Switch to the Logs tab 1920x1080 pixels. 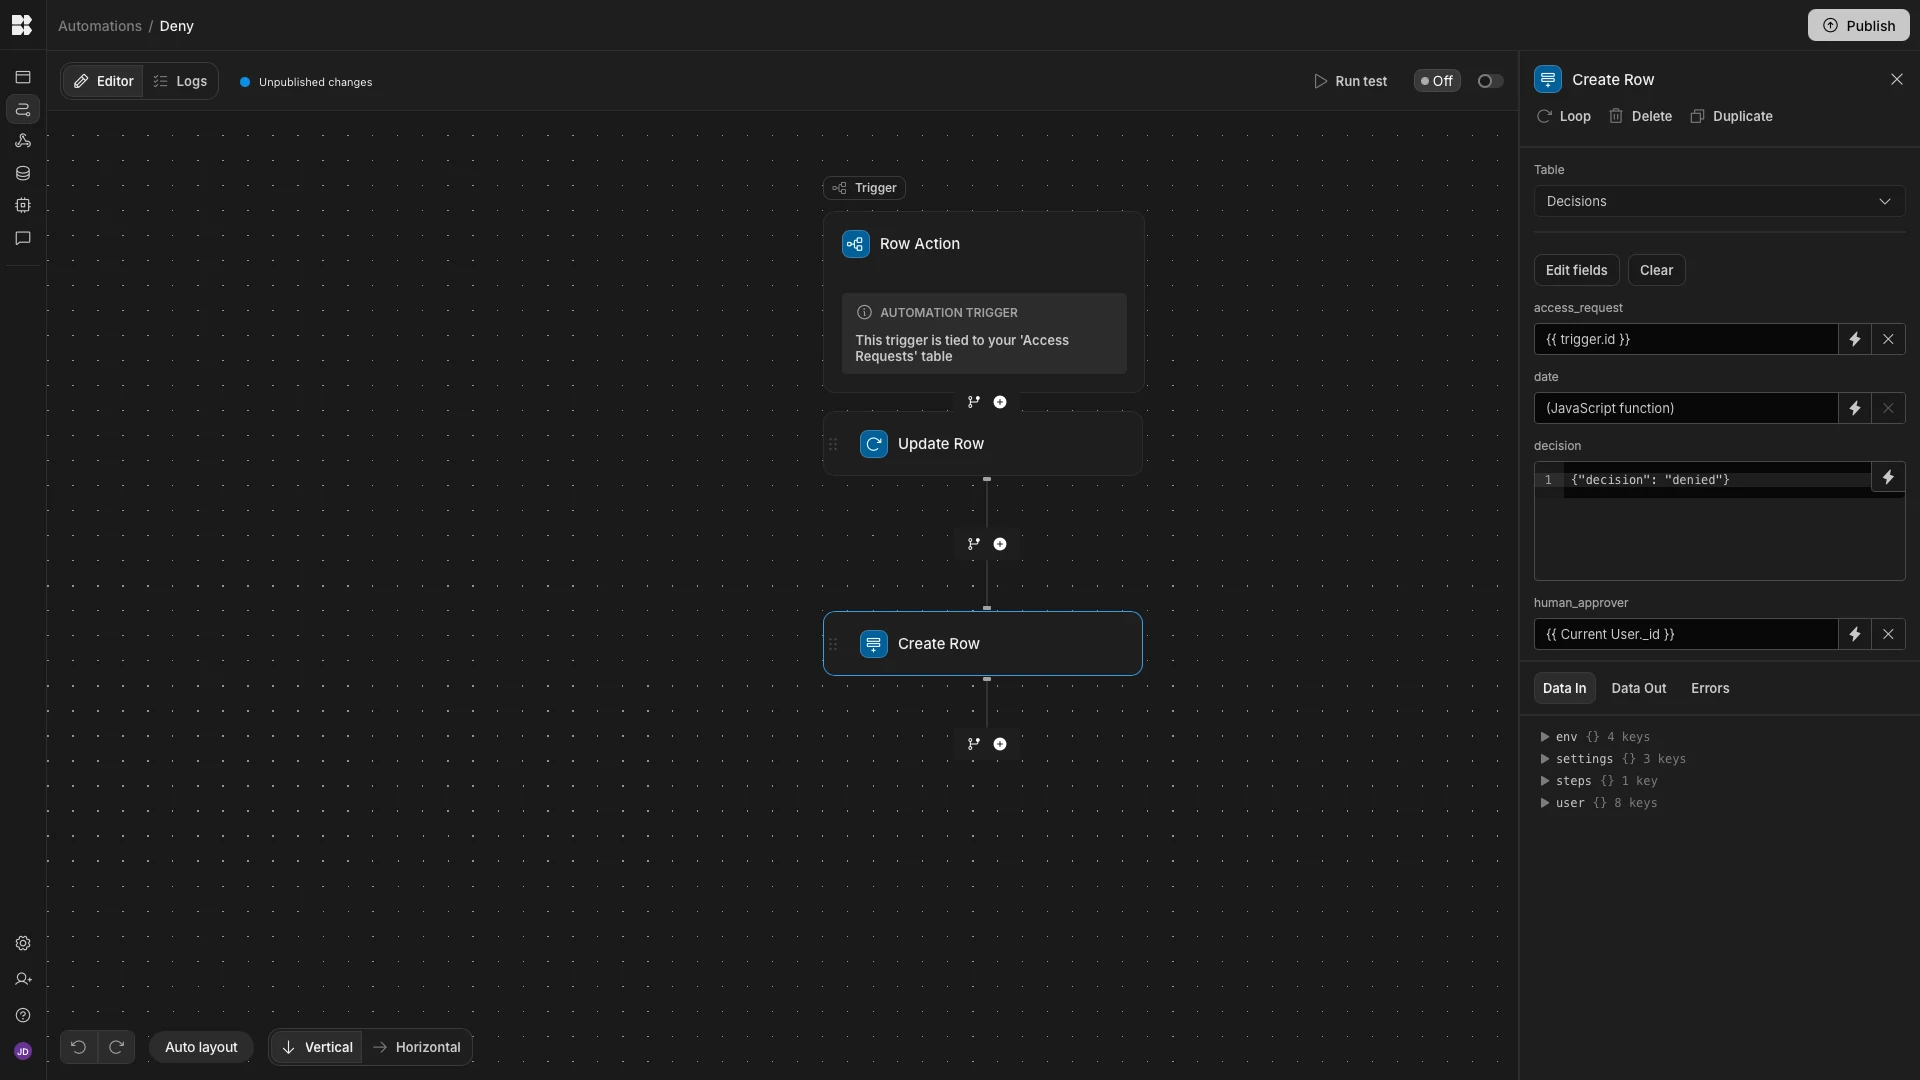(180, 81)
